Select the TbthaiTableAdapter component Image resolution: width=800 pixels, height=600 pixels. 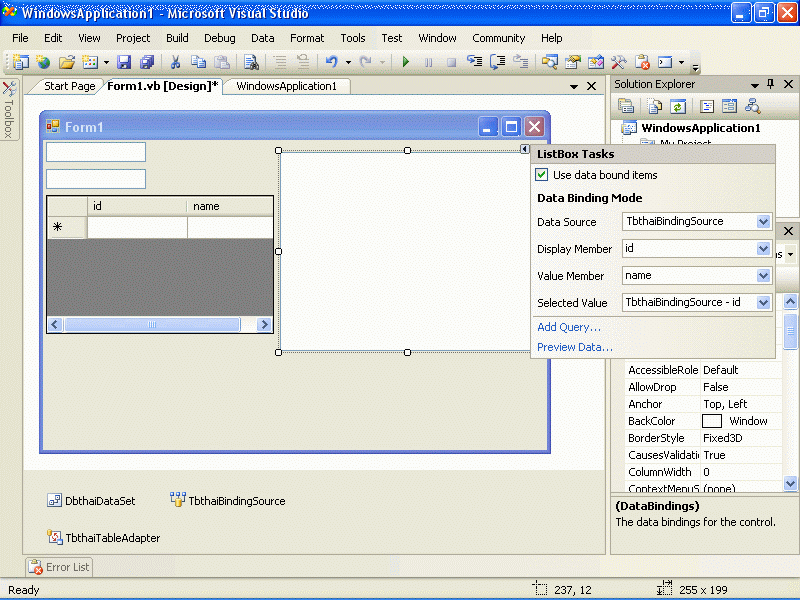click(104, 538)
